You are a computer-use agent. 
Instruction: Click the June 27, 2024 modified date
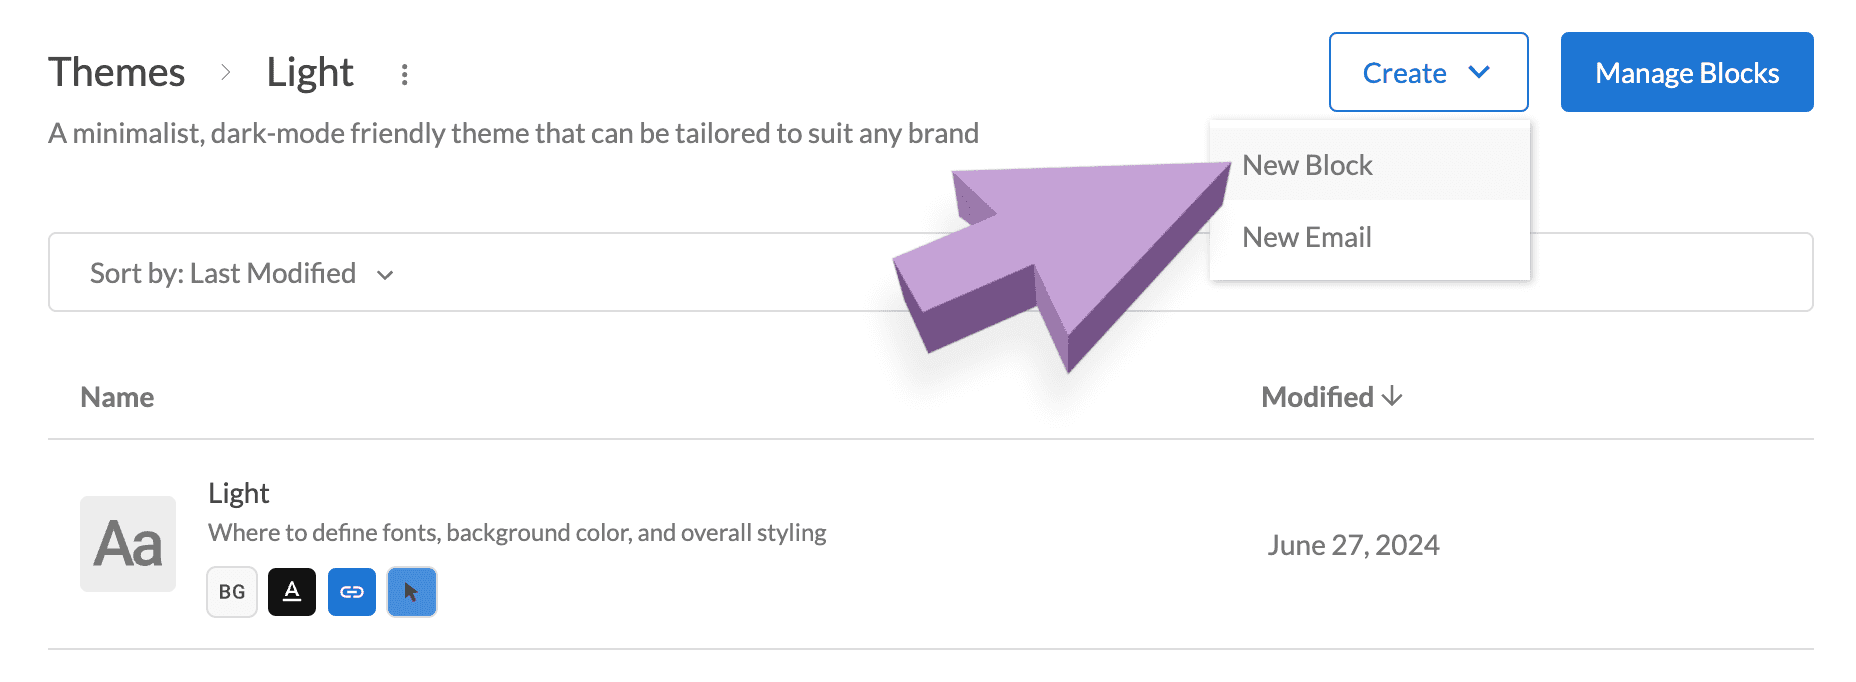pos(1353,545)
